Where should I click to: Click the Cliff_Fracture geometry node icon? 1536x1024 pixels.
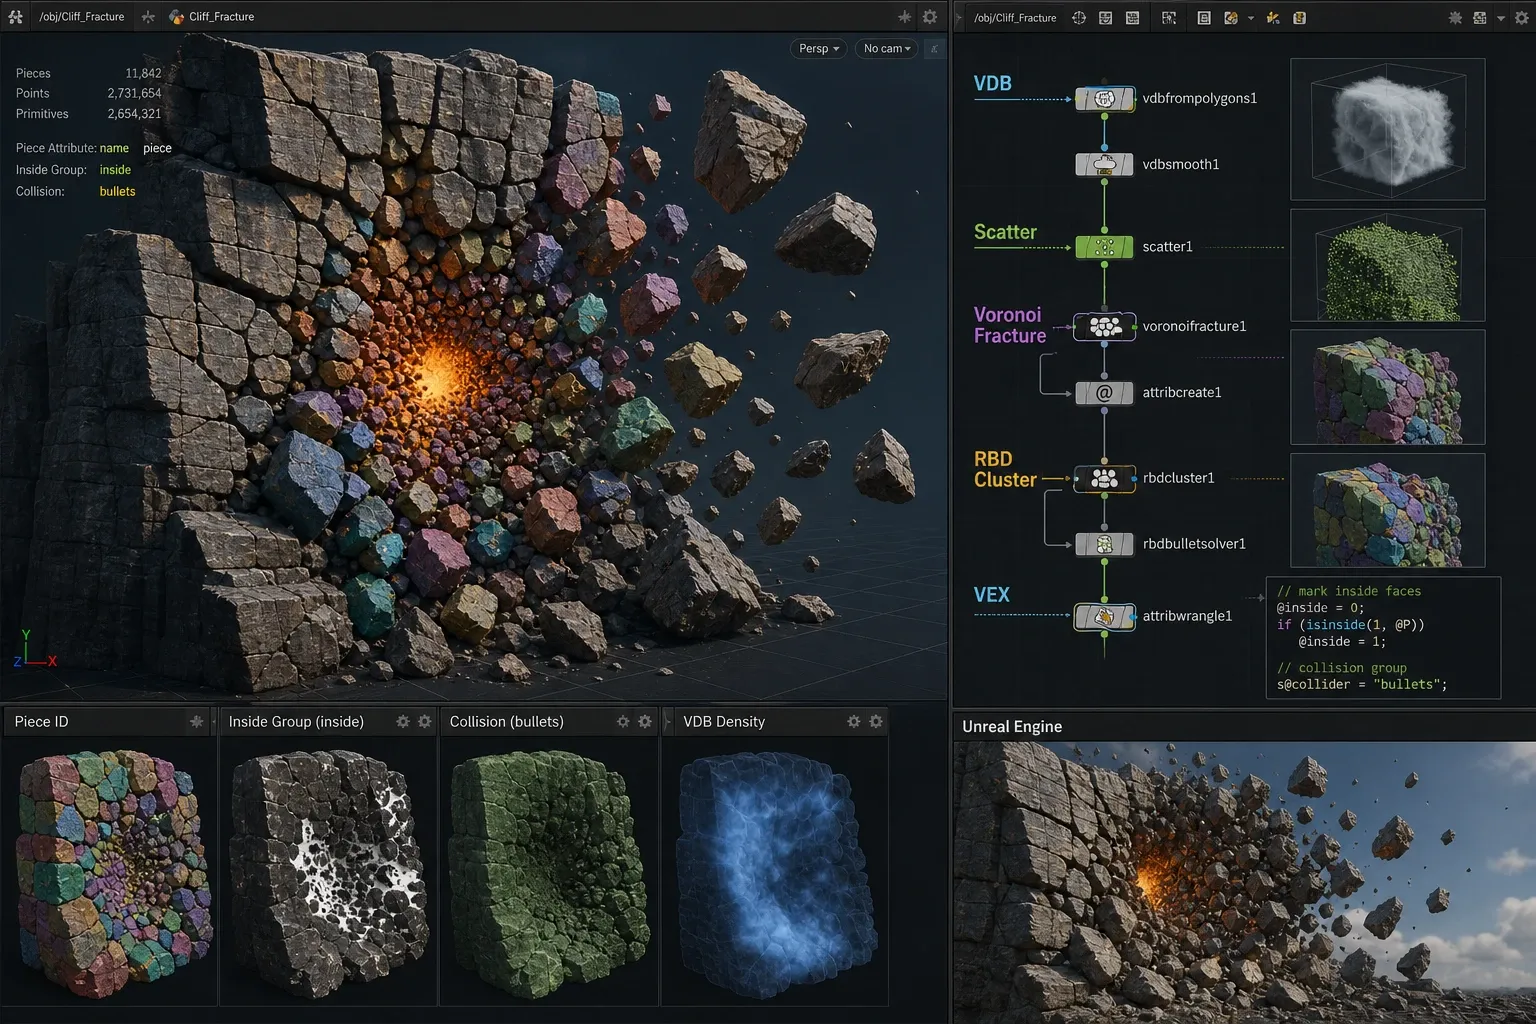pos(177,17)
